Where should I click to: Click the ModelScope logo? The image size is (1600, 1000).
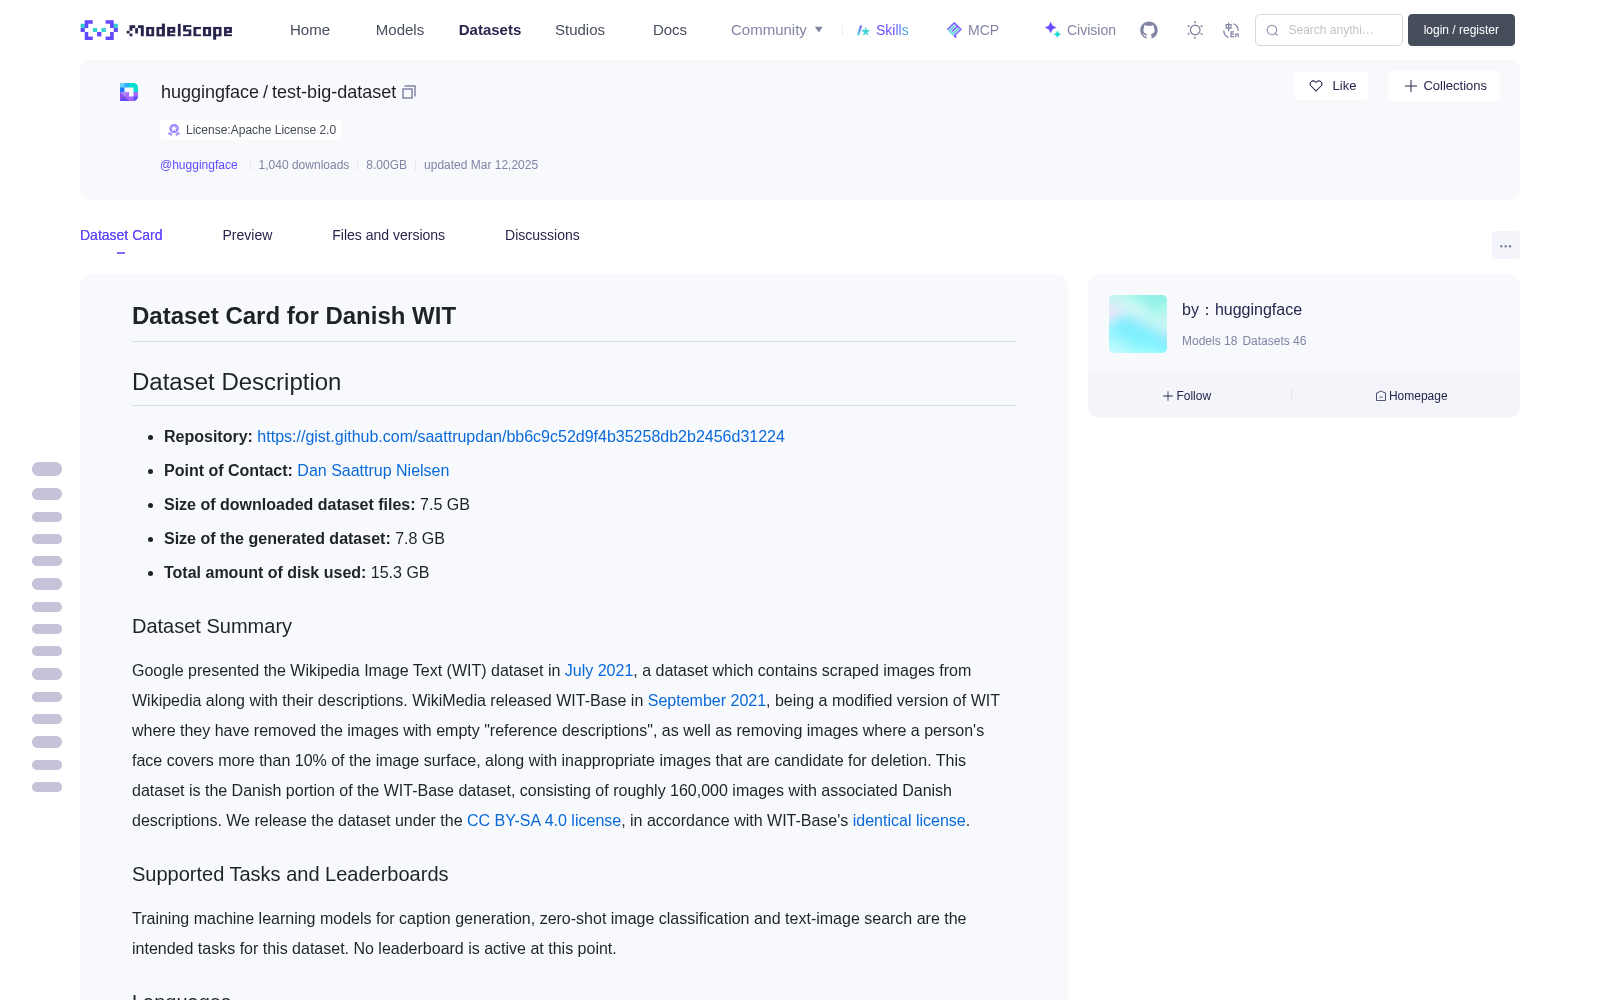[x=157, y=30]
